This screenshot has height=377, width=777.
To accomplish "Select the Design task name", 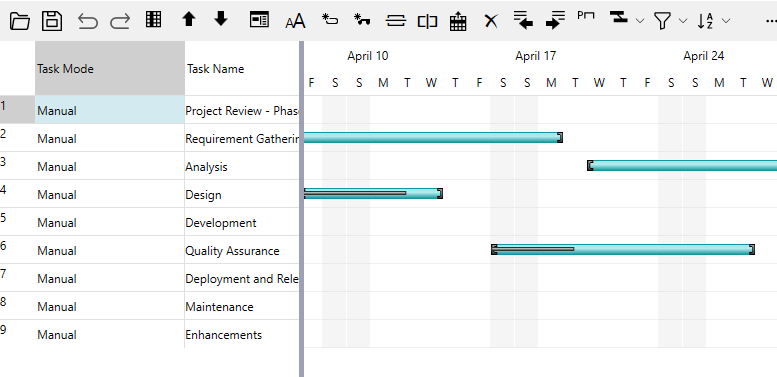I will coord(203,195).
